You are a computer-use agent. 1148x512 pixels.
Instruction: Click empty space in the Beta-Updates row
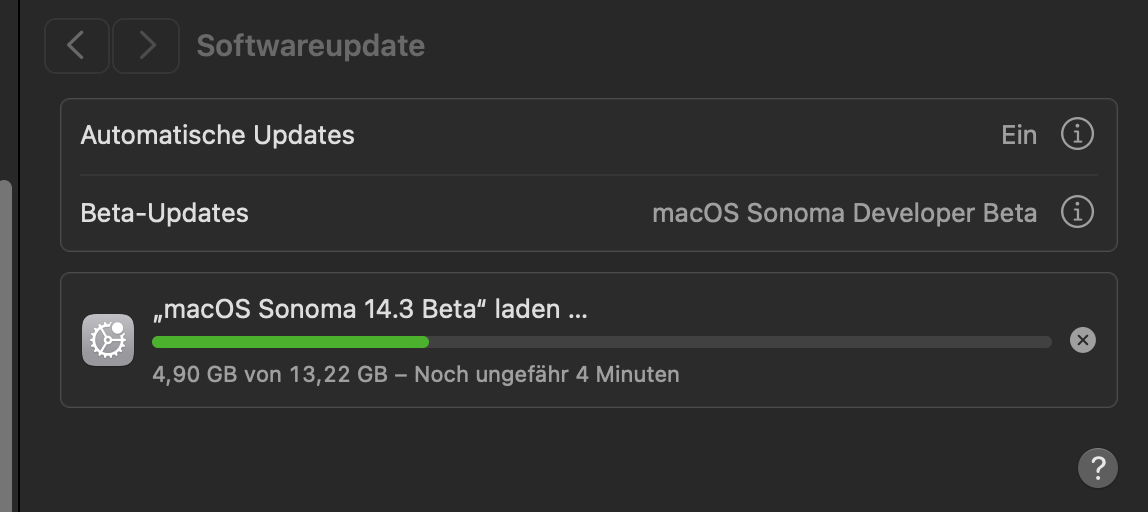pos(450,213)
